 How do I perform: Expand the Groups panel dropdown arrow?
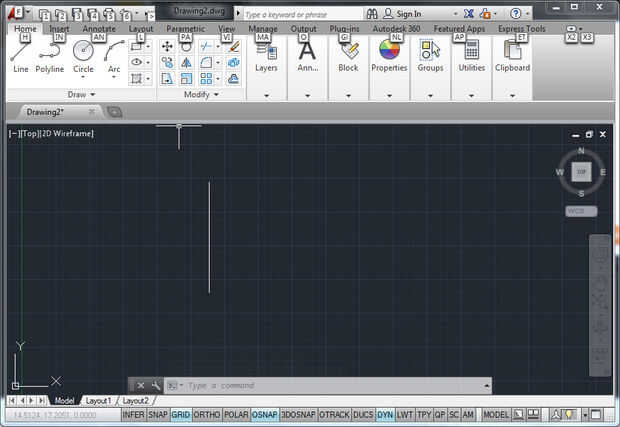(430, 95)
